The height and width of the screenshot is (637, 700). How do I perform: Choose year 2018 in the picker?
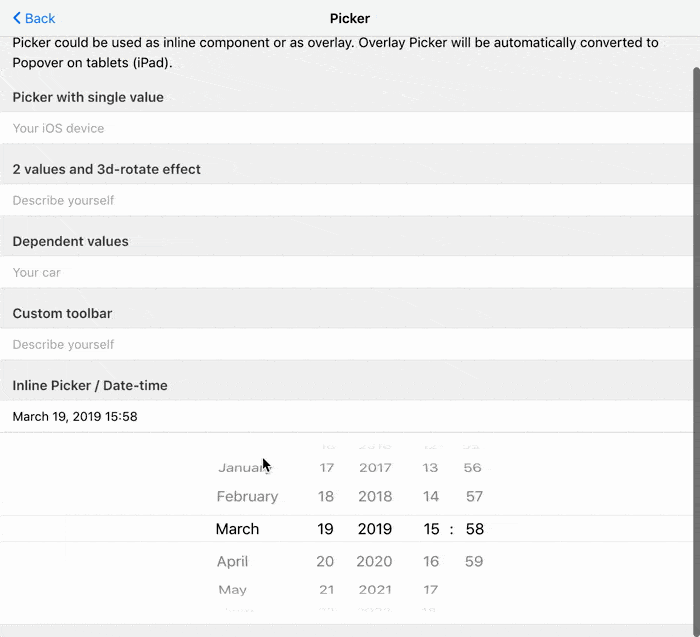pyautogui.click(x=375, y=496)
